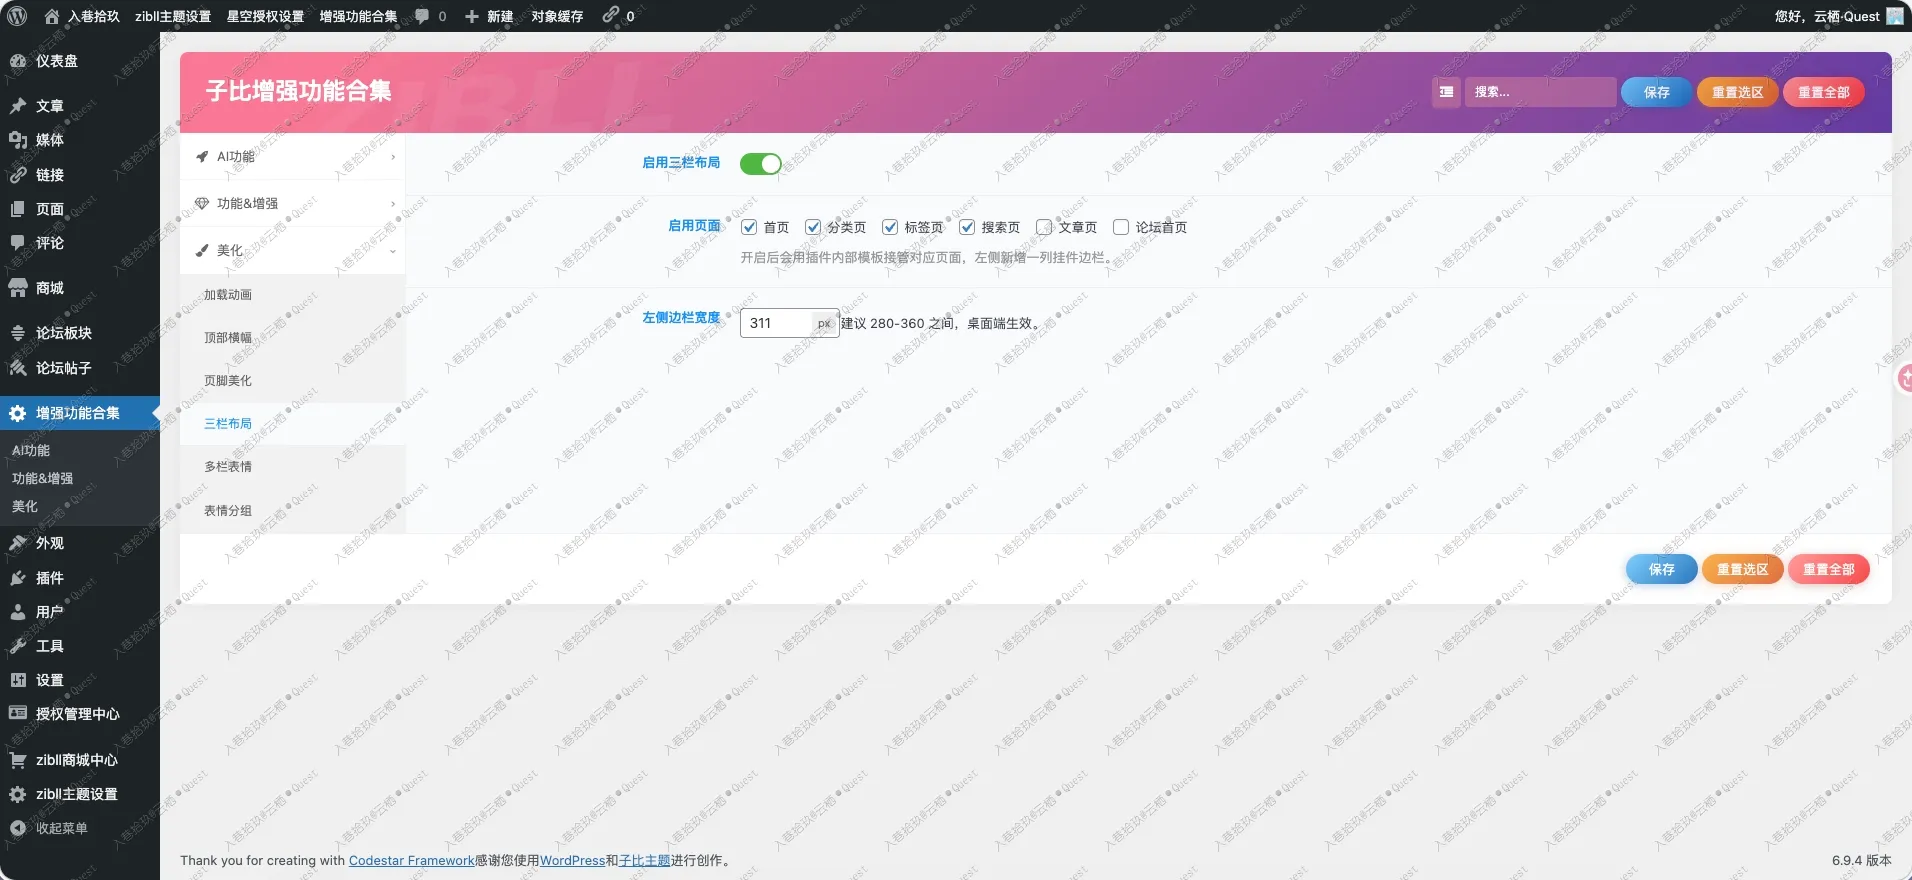
Task: Open 多栏表情 settings tab
Action: click(x=293, y=467)
